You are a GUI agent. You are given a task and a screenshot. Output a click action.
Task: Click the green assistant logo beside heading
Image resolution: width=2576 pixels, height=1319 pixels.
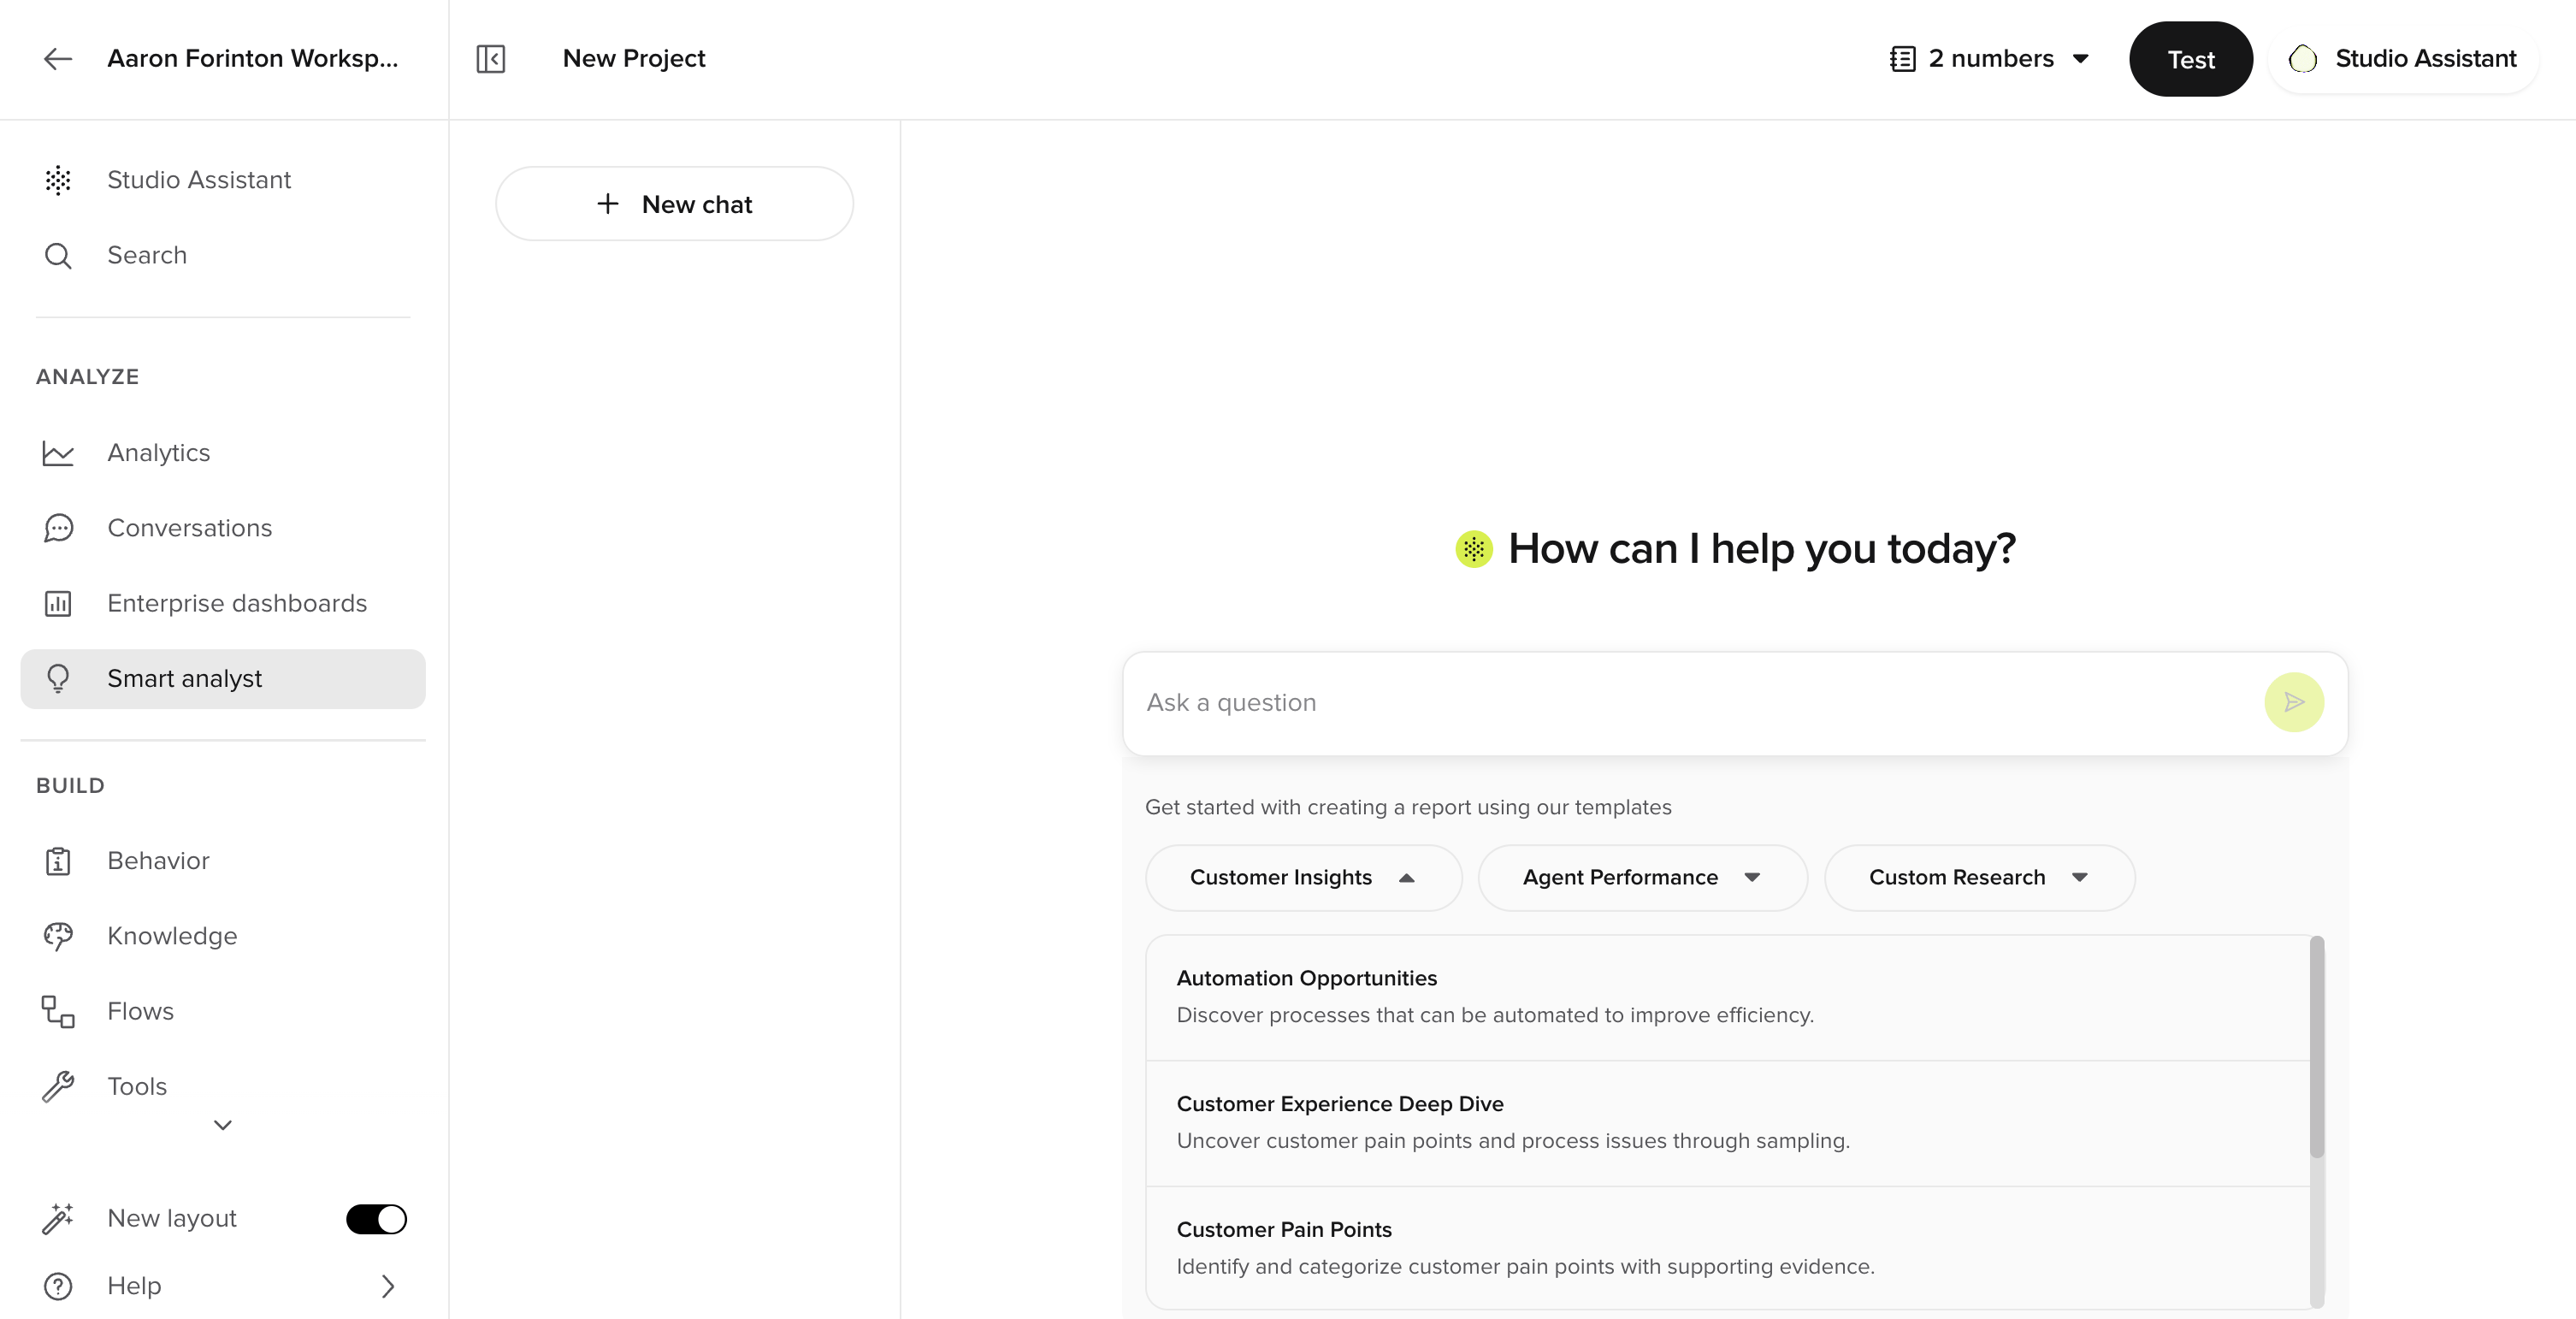[x=1474, y=549]
